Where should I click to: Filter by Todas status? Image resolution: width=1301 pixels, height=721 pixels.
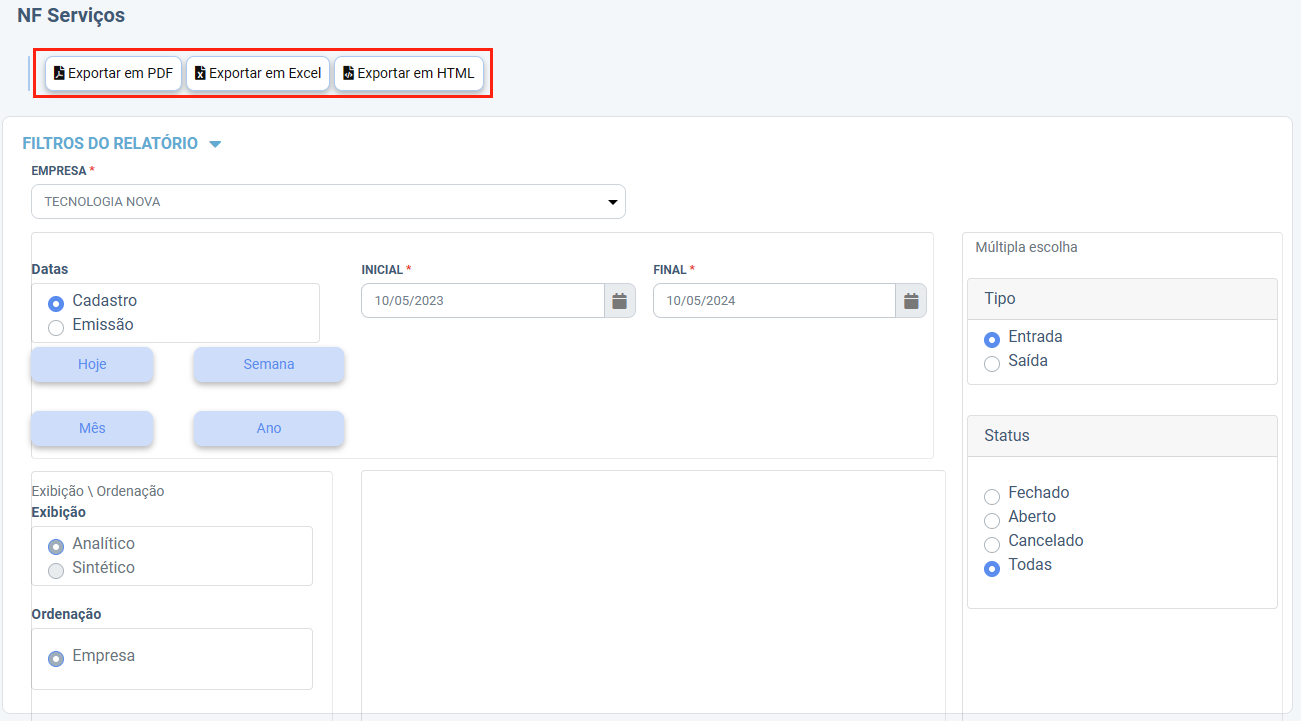click(x=992, y=568)
